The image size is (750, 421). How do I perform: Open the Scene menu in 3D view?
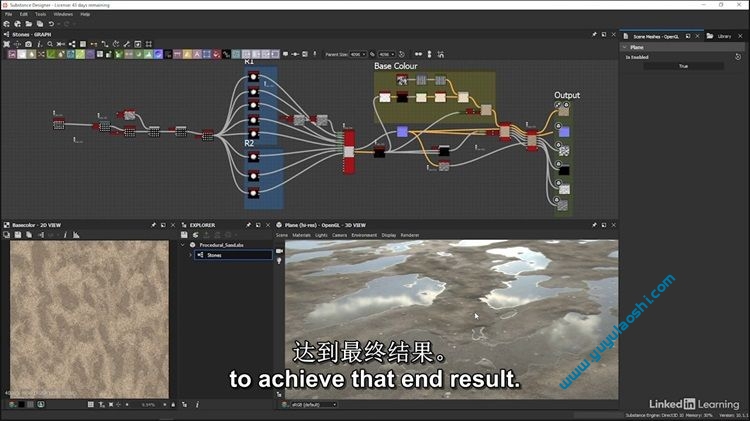point(282,235)
